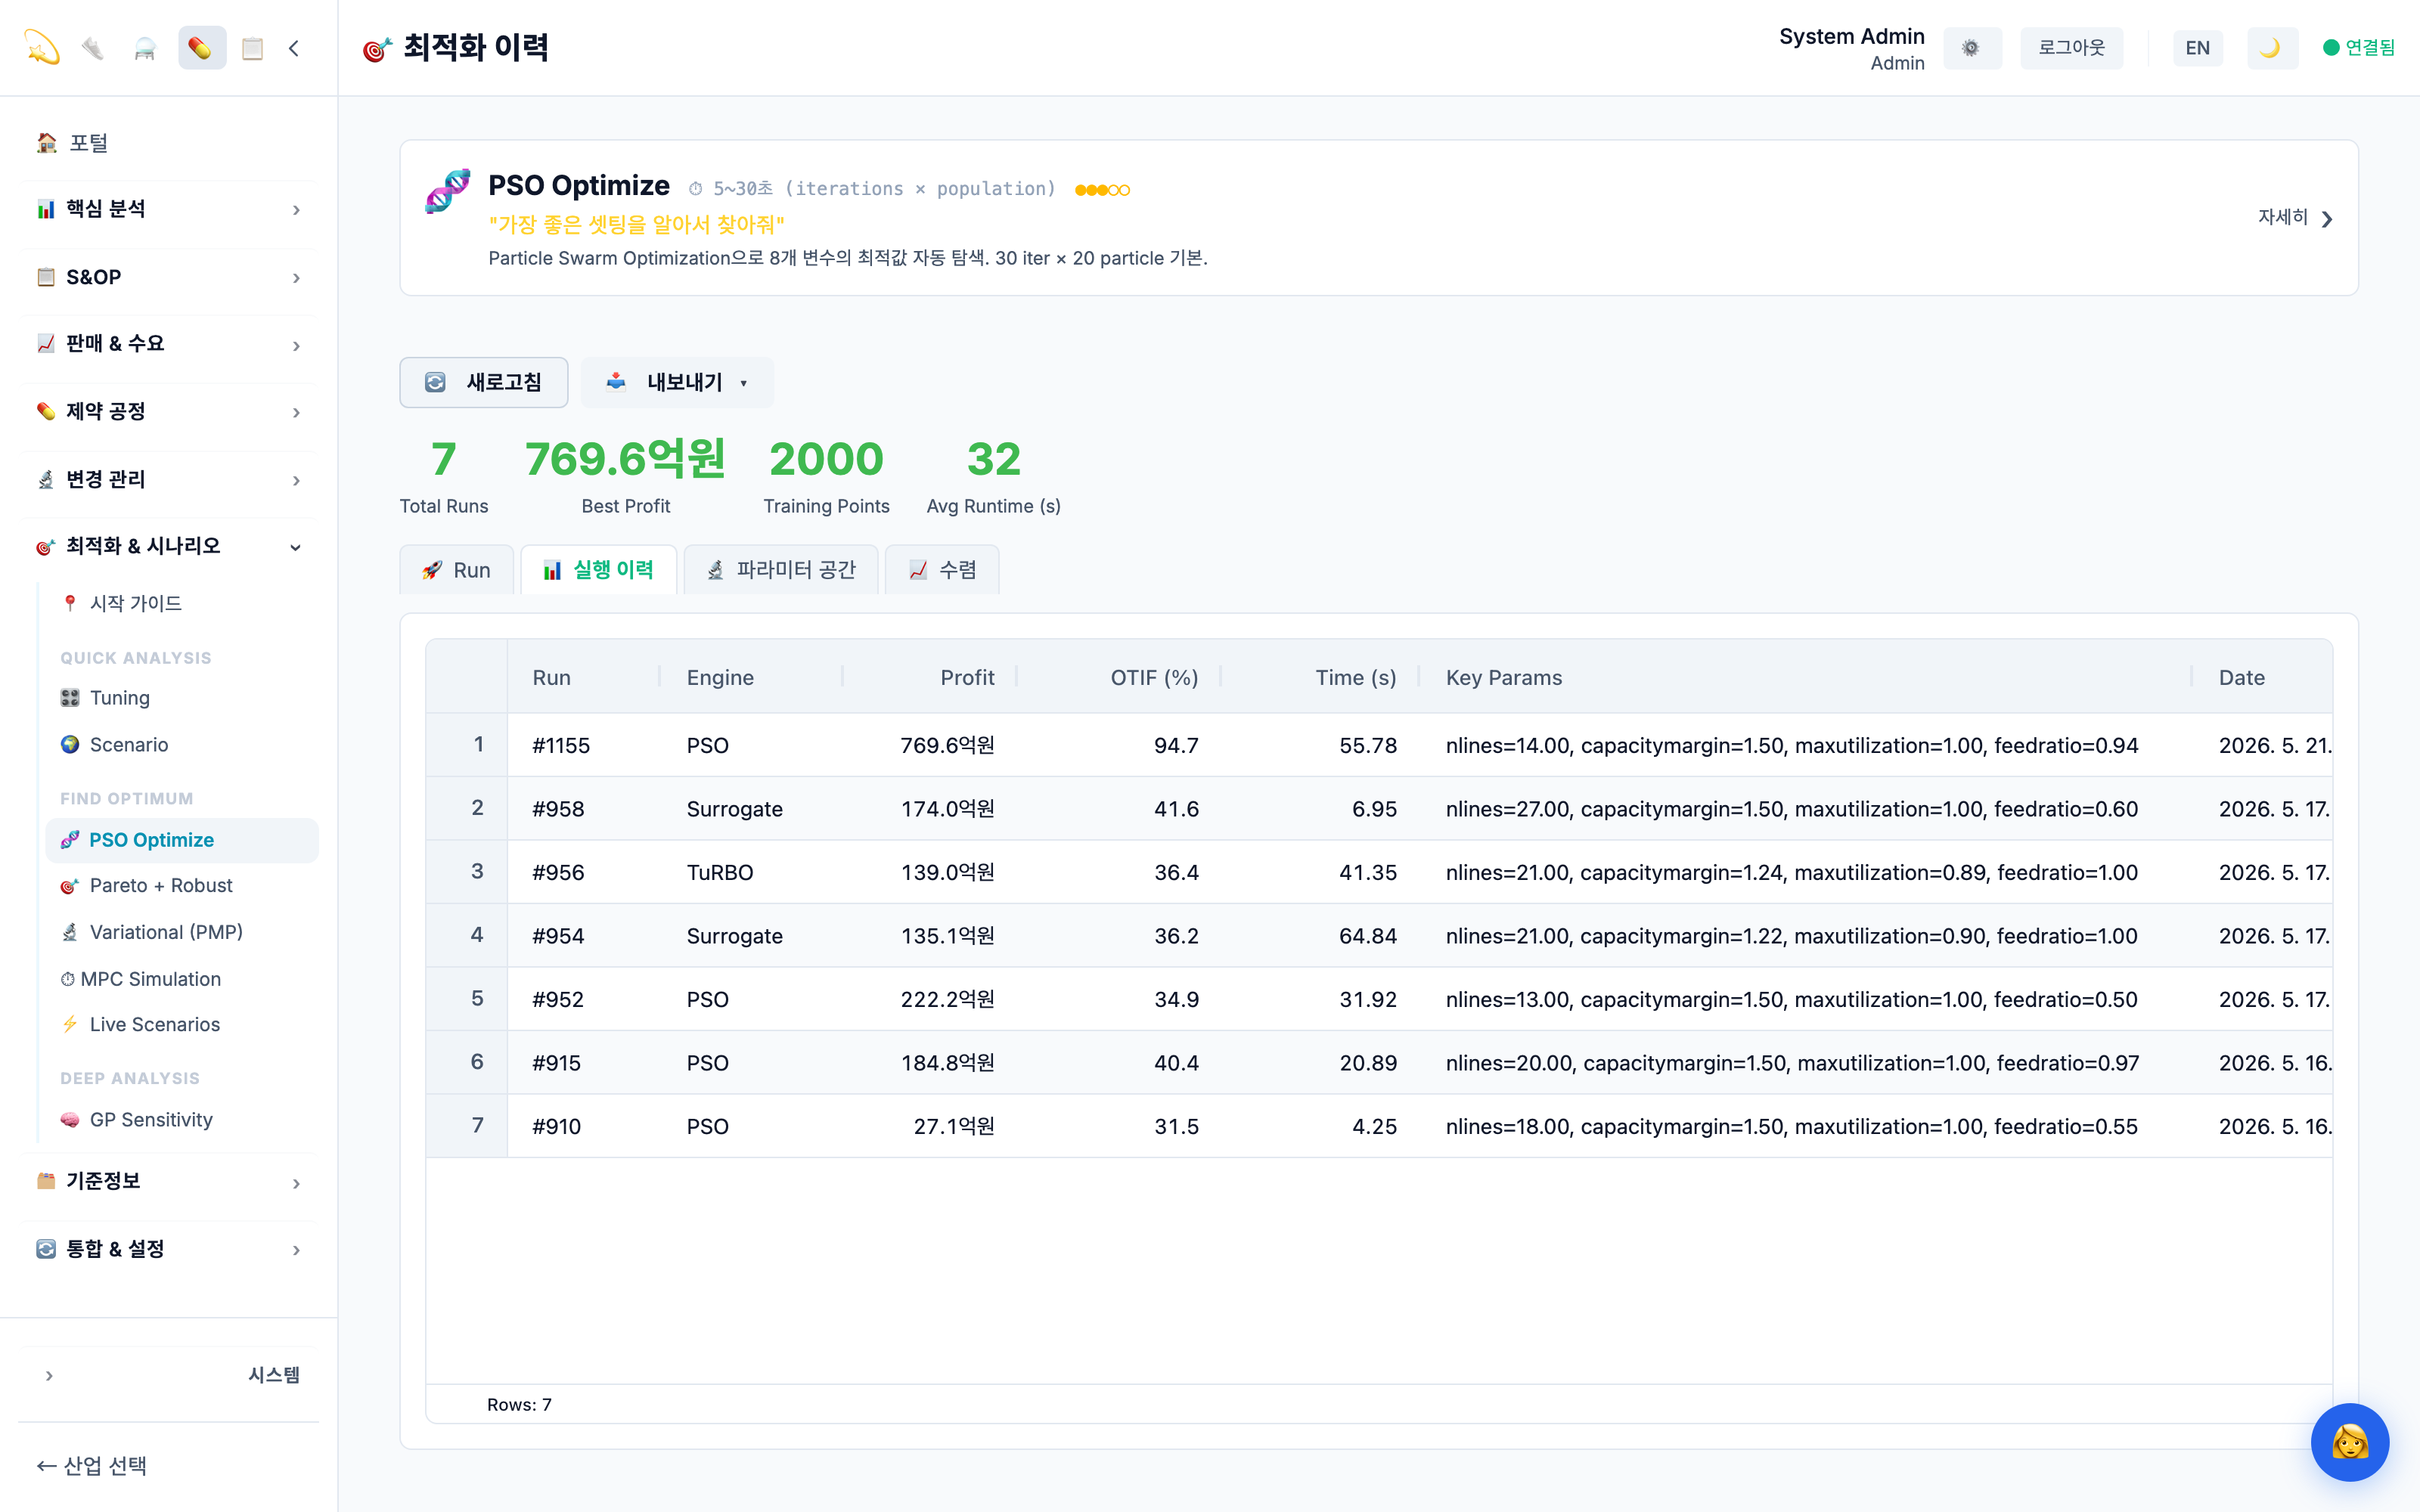
Task: Select the sneaker industry icon
Action: point(93,48)
